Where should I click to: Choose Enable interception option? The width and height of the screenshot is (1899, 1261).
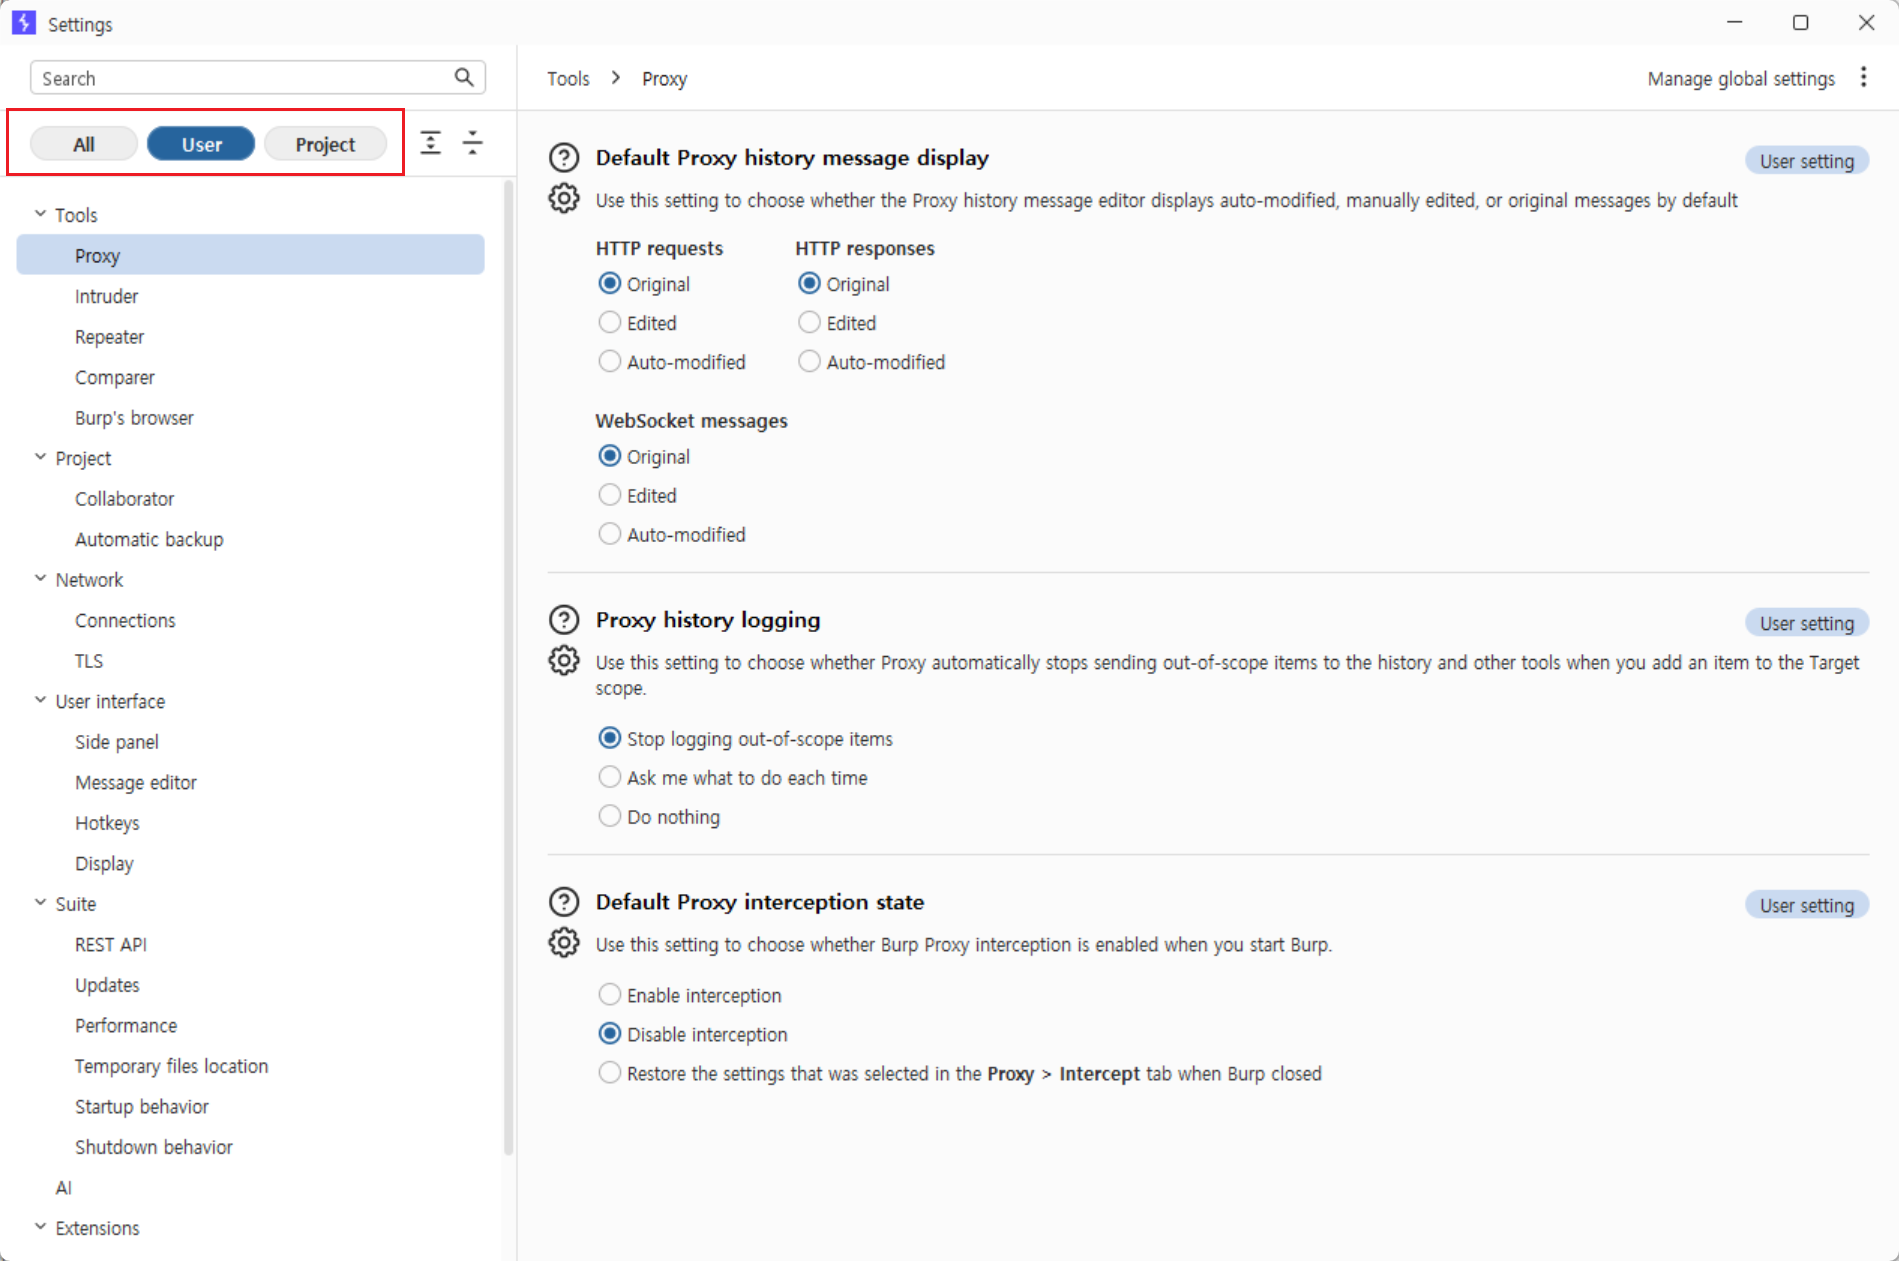click(x=609, y=994)
